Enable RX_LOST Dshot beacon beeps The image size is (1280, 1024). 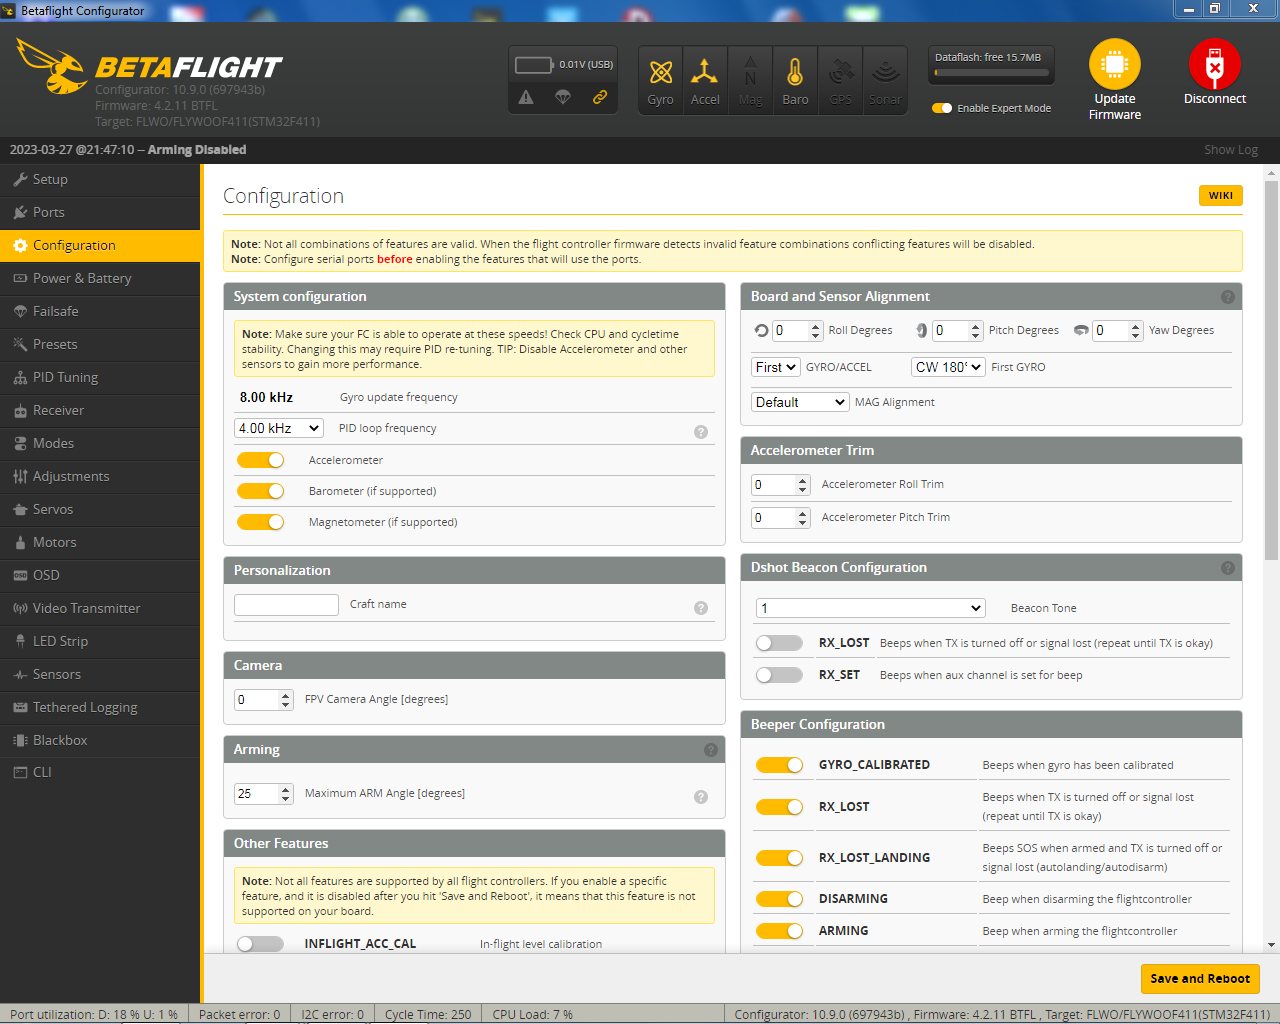779,644
